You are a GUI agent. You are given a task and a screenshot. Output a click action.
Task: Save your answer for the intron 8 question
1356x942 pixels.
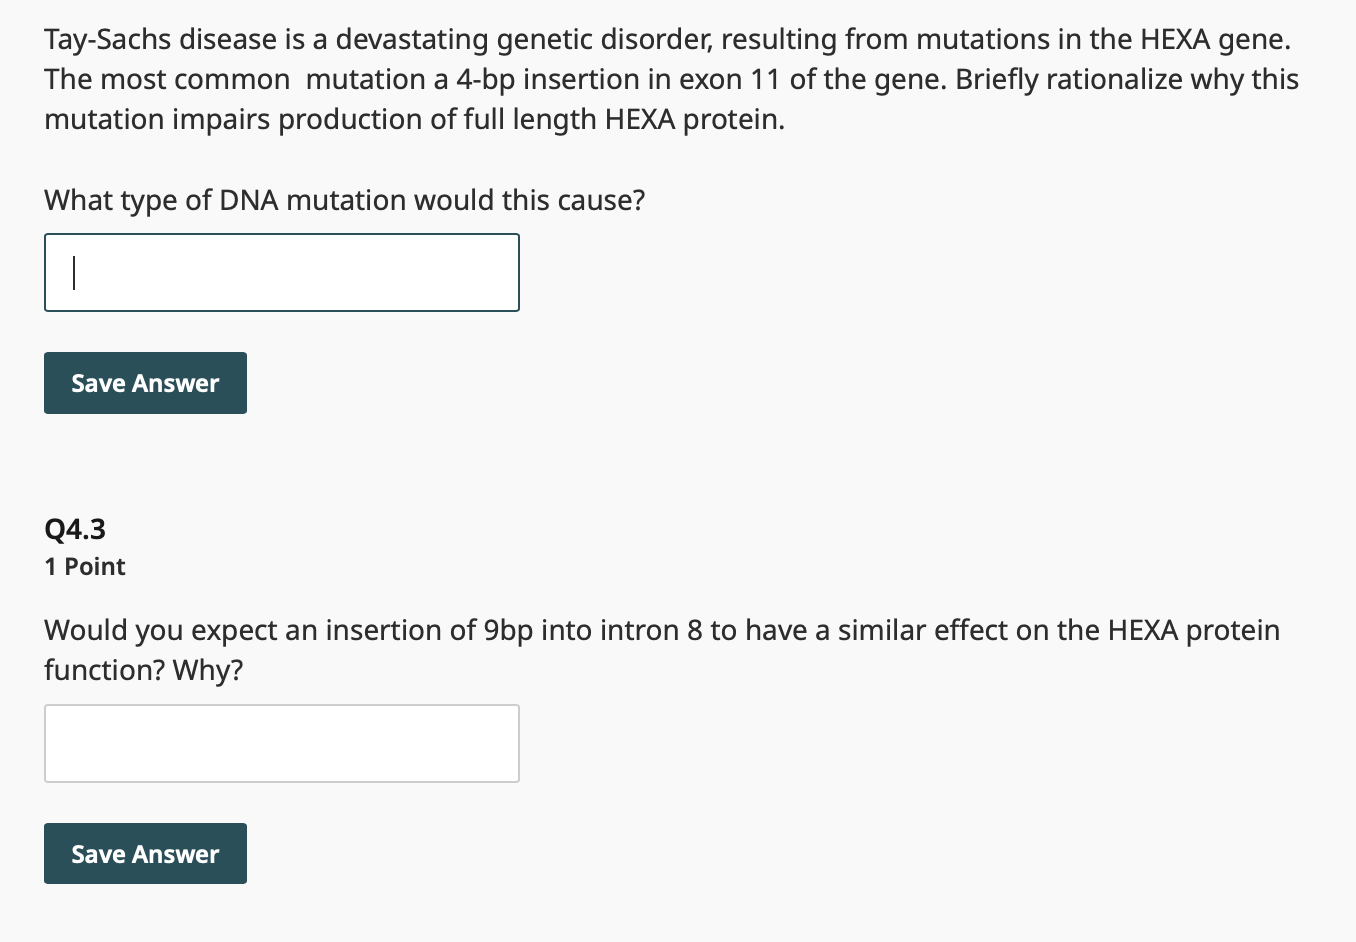click(x=145, y=853)
